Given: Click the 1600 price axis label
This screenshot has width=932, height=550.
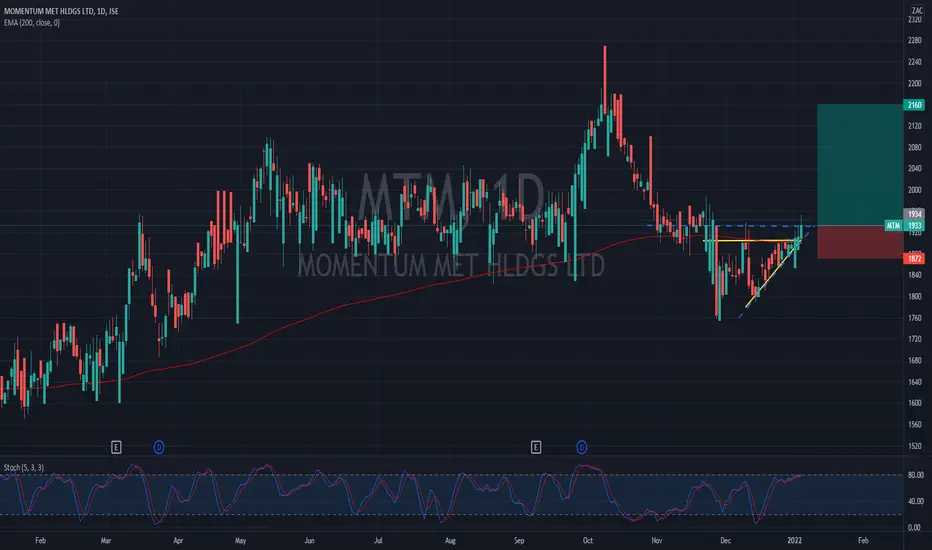Looking at the screenshot, I should coord(914,403).
